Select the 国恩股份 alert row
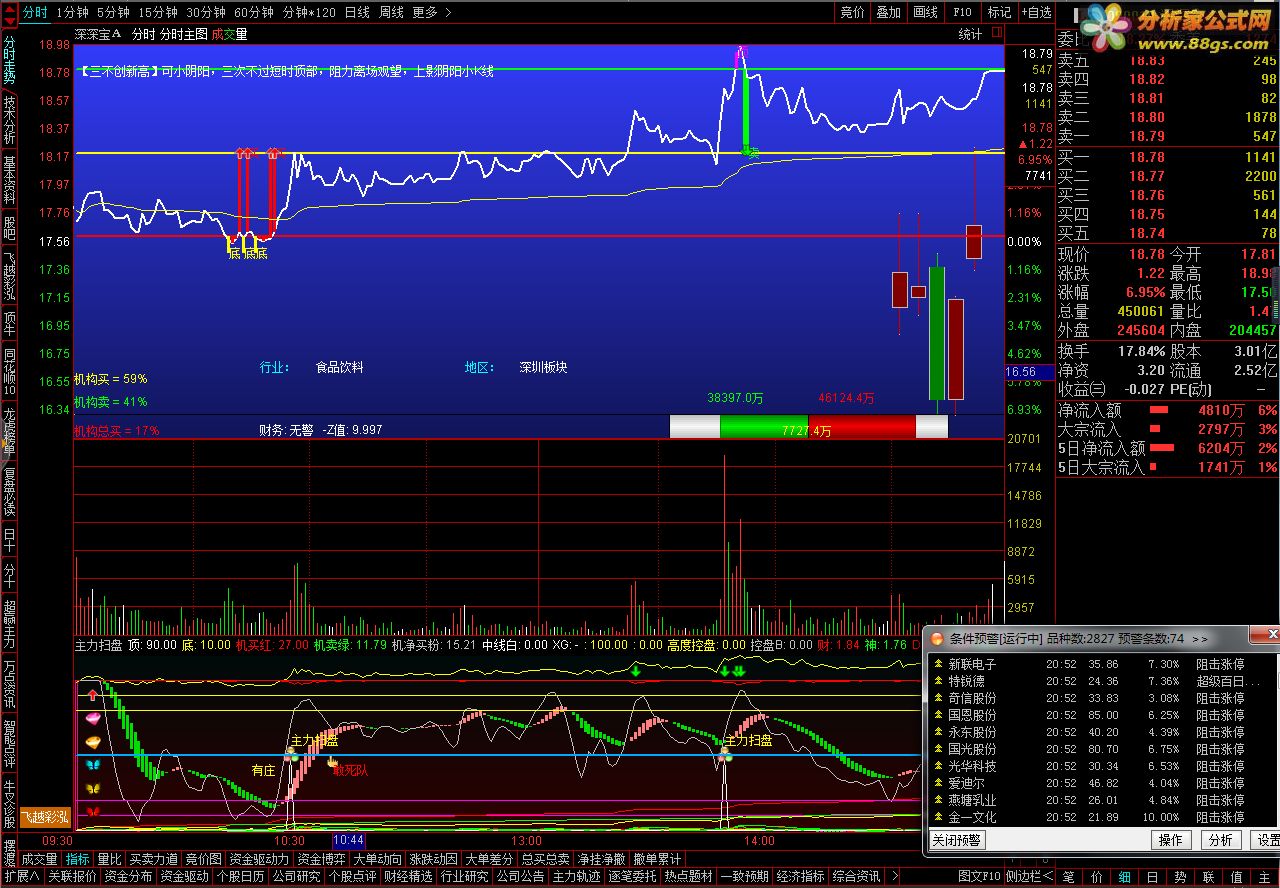Image resolution: width=1280 pixels, height=888 pixels. pos(1102,715)
